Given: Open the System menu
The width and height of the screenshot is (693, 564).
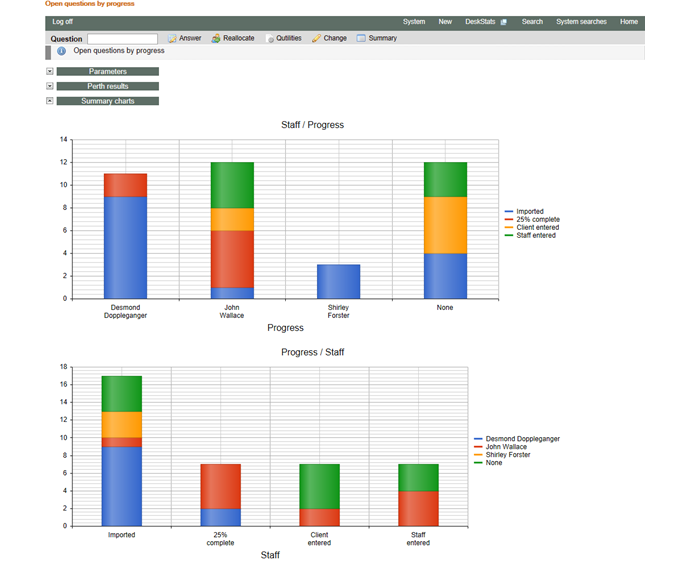Looking at the screenshot, I should [414, 22].
